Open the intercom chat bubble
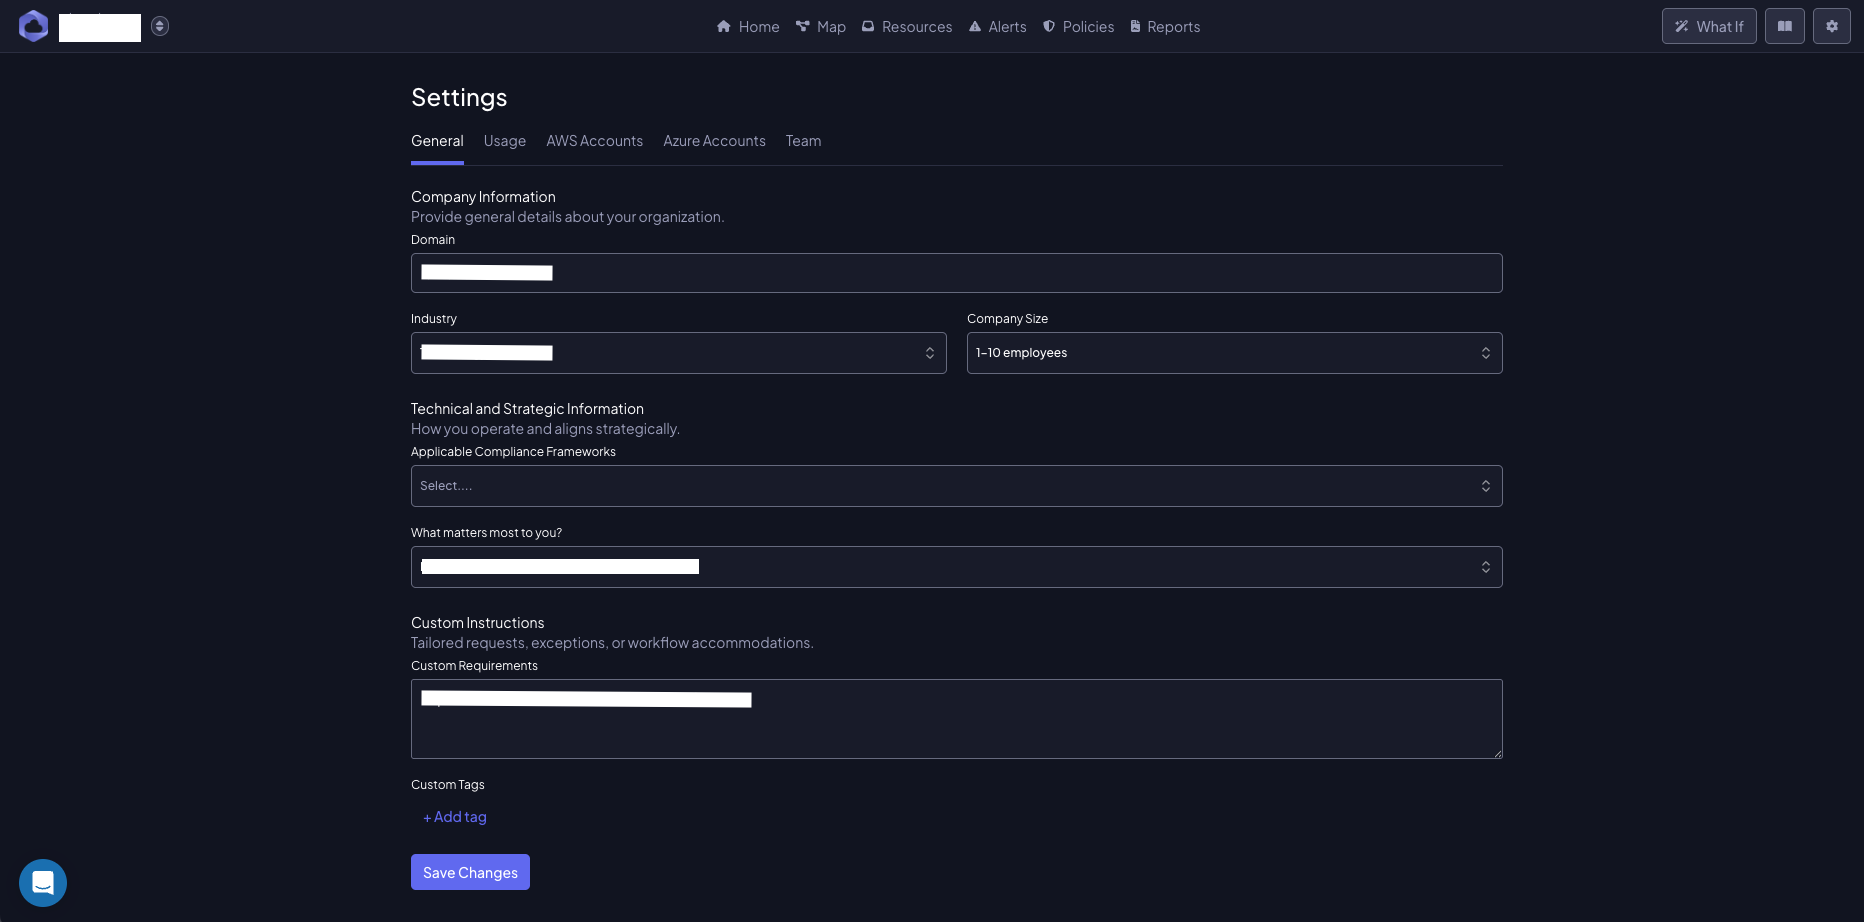 pyautogui.click(x=43, y=883)
